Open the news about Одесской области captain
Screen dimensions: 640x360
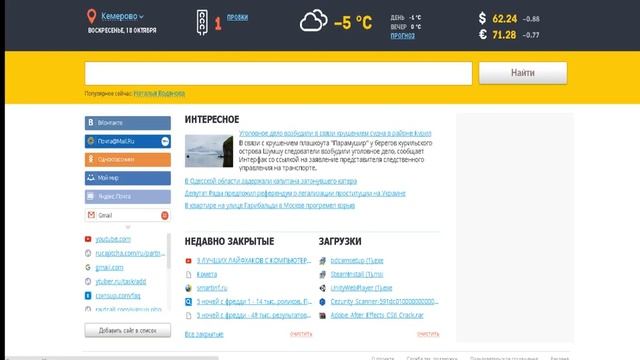click(271, 181)
